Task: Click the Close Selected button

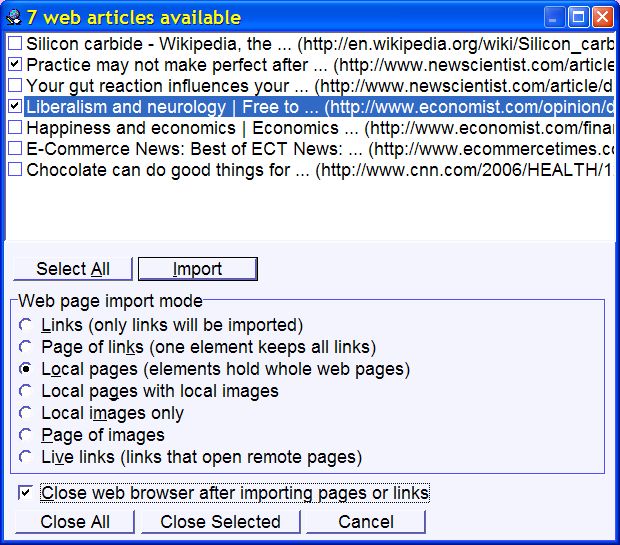Action: [220, 522]
